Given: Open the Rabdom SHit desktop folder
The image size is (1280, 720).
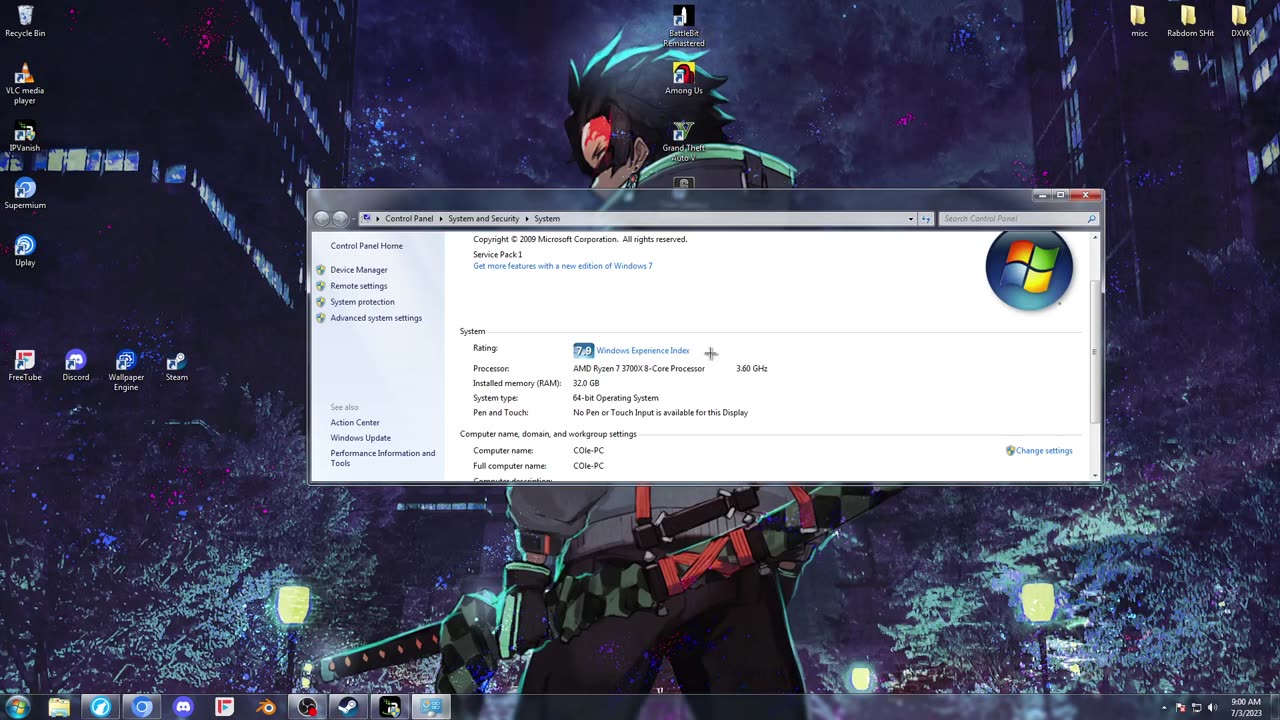Looking at the screenshot, I should 1190,21.
